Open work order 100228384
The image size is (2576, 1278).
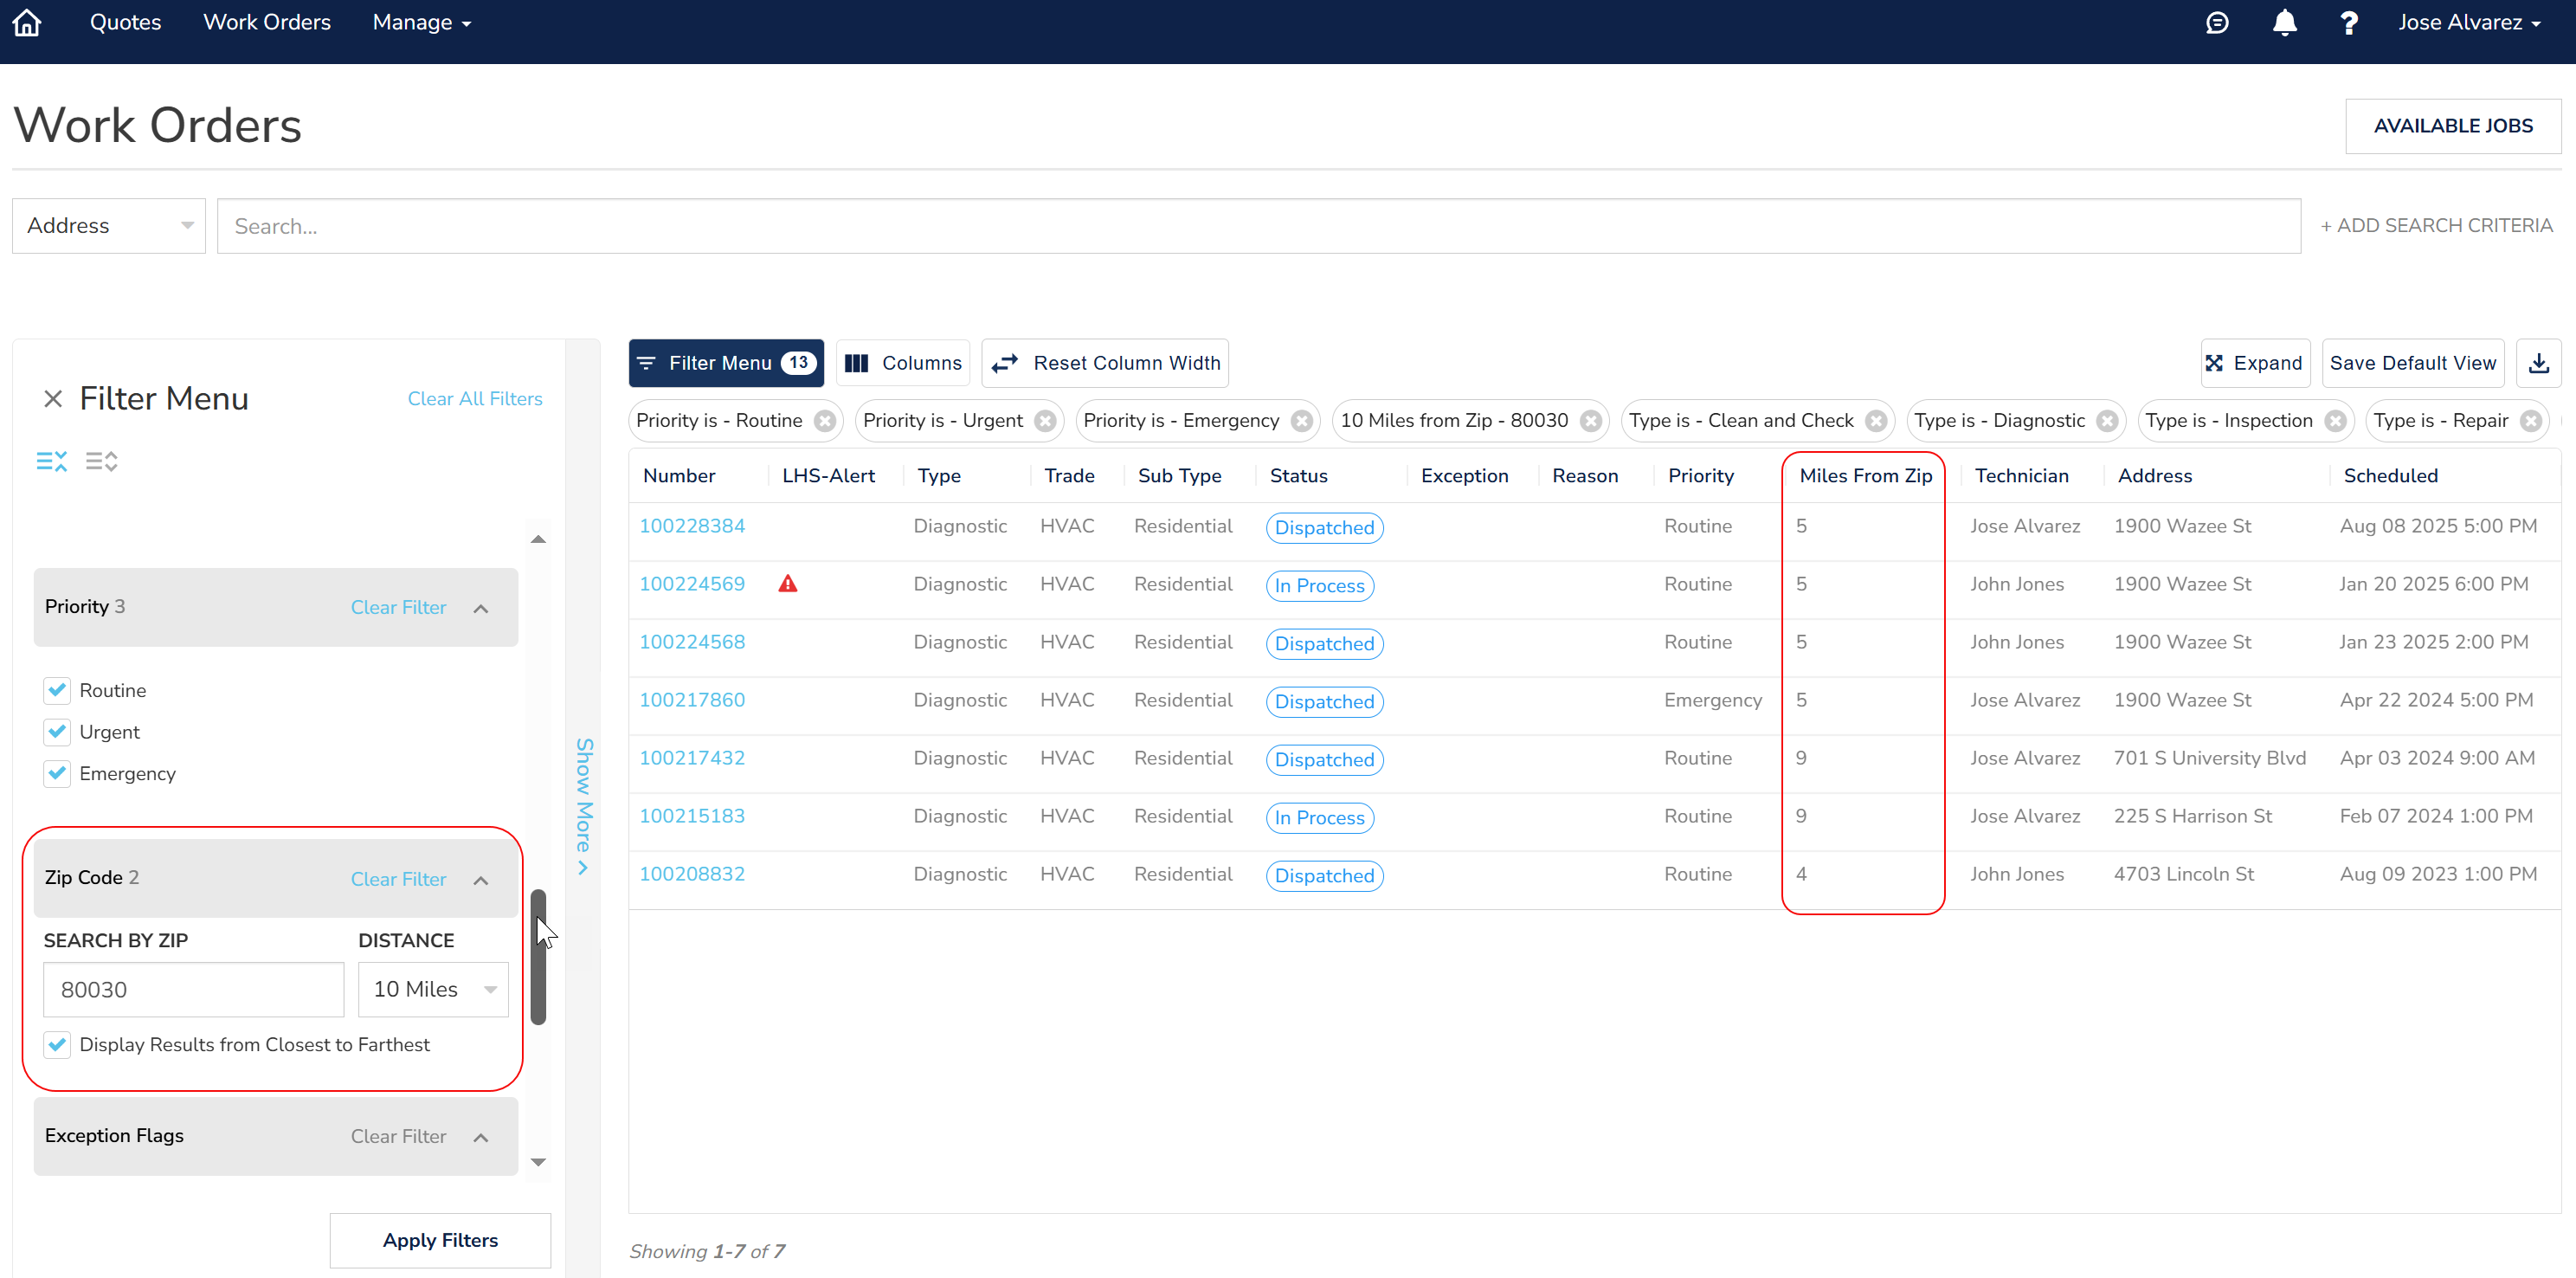(692, 525)
